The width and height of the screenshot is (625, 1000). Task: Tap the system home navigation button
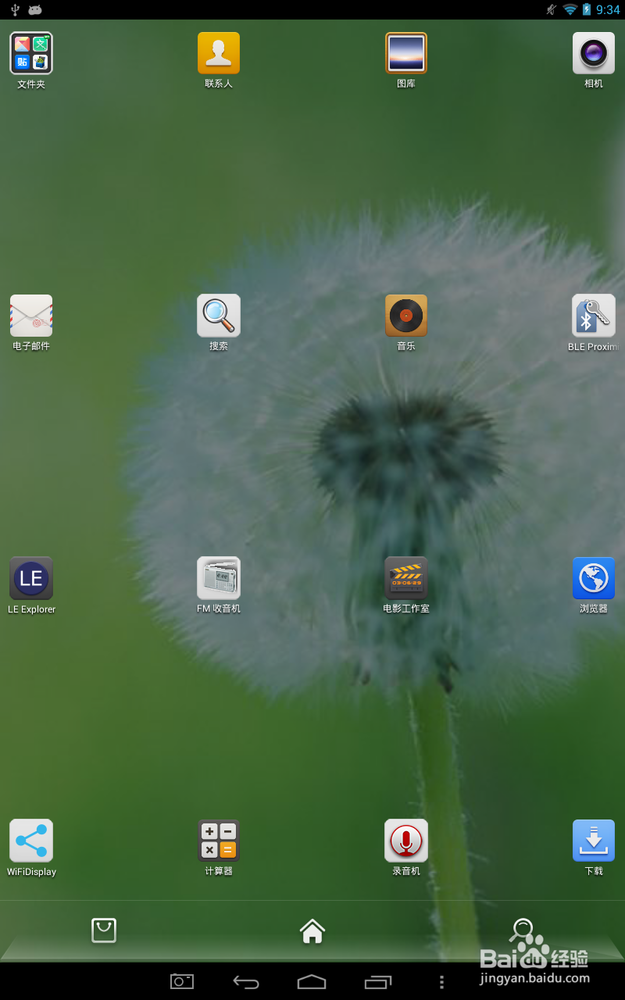(x=312, y=982)
